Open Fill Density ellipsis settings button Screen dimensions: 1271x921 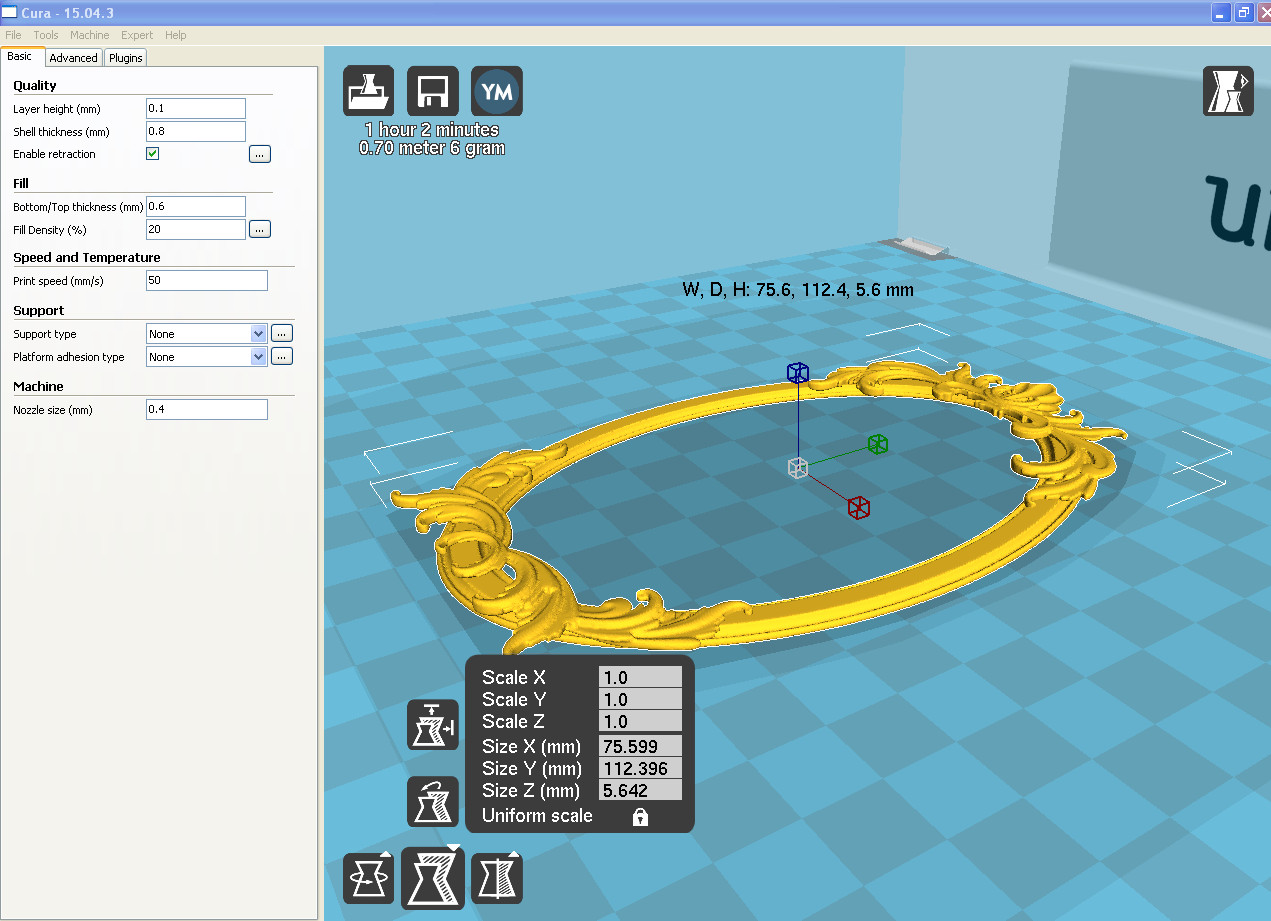pyautogui.click(x=260, y=229)
